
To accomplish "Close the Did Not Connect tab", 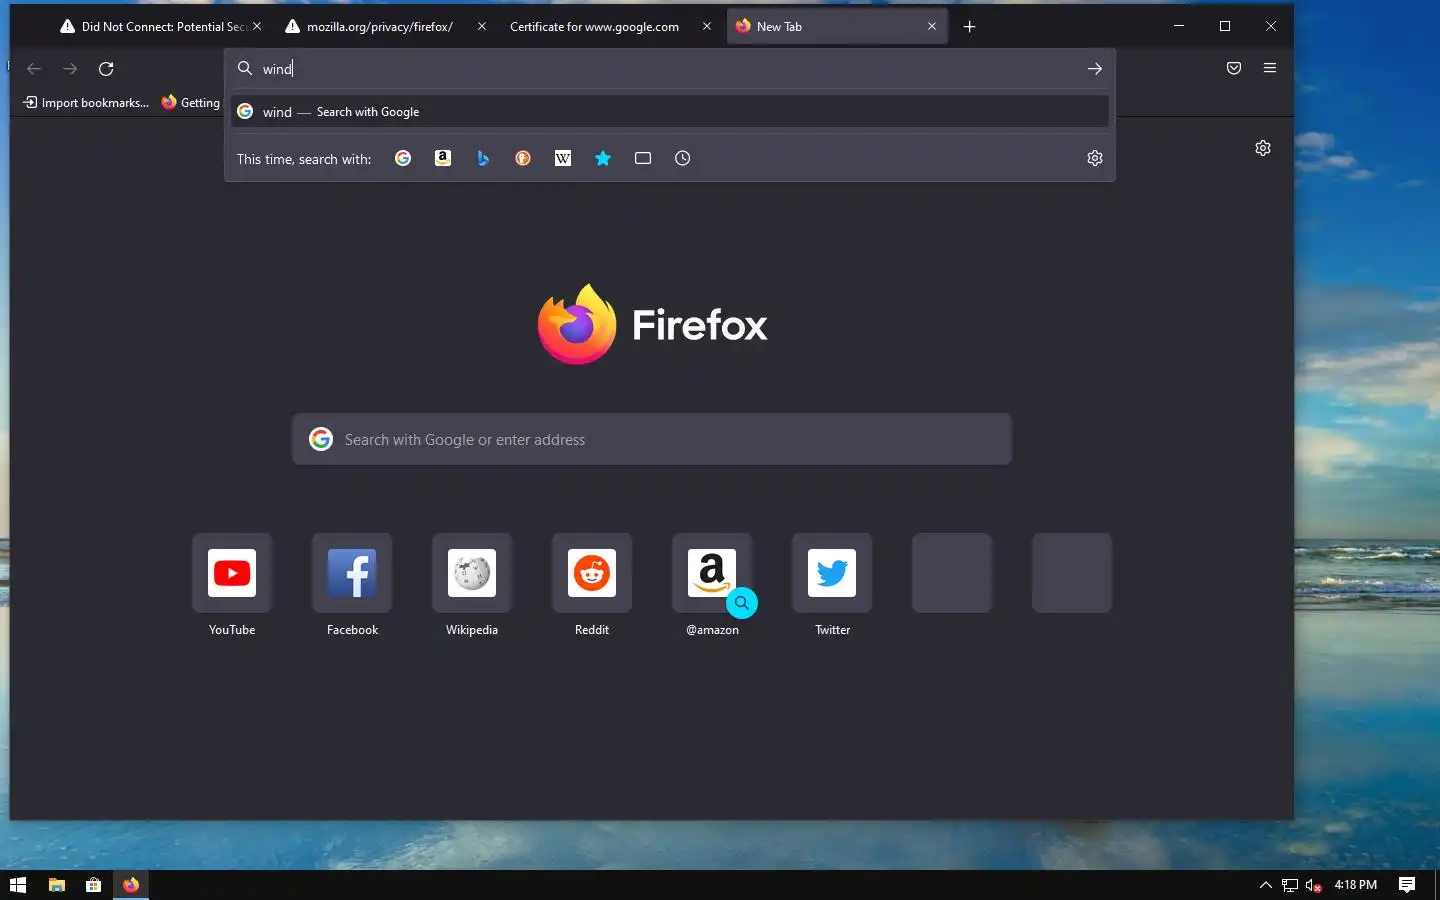I will (257, 27).
